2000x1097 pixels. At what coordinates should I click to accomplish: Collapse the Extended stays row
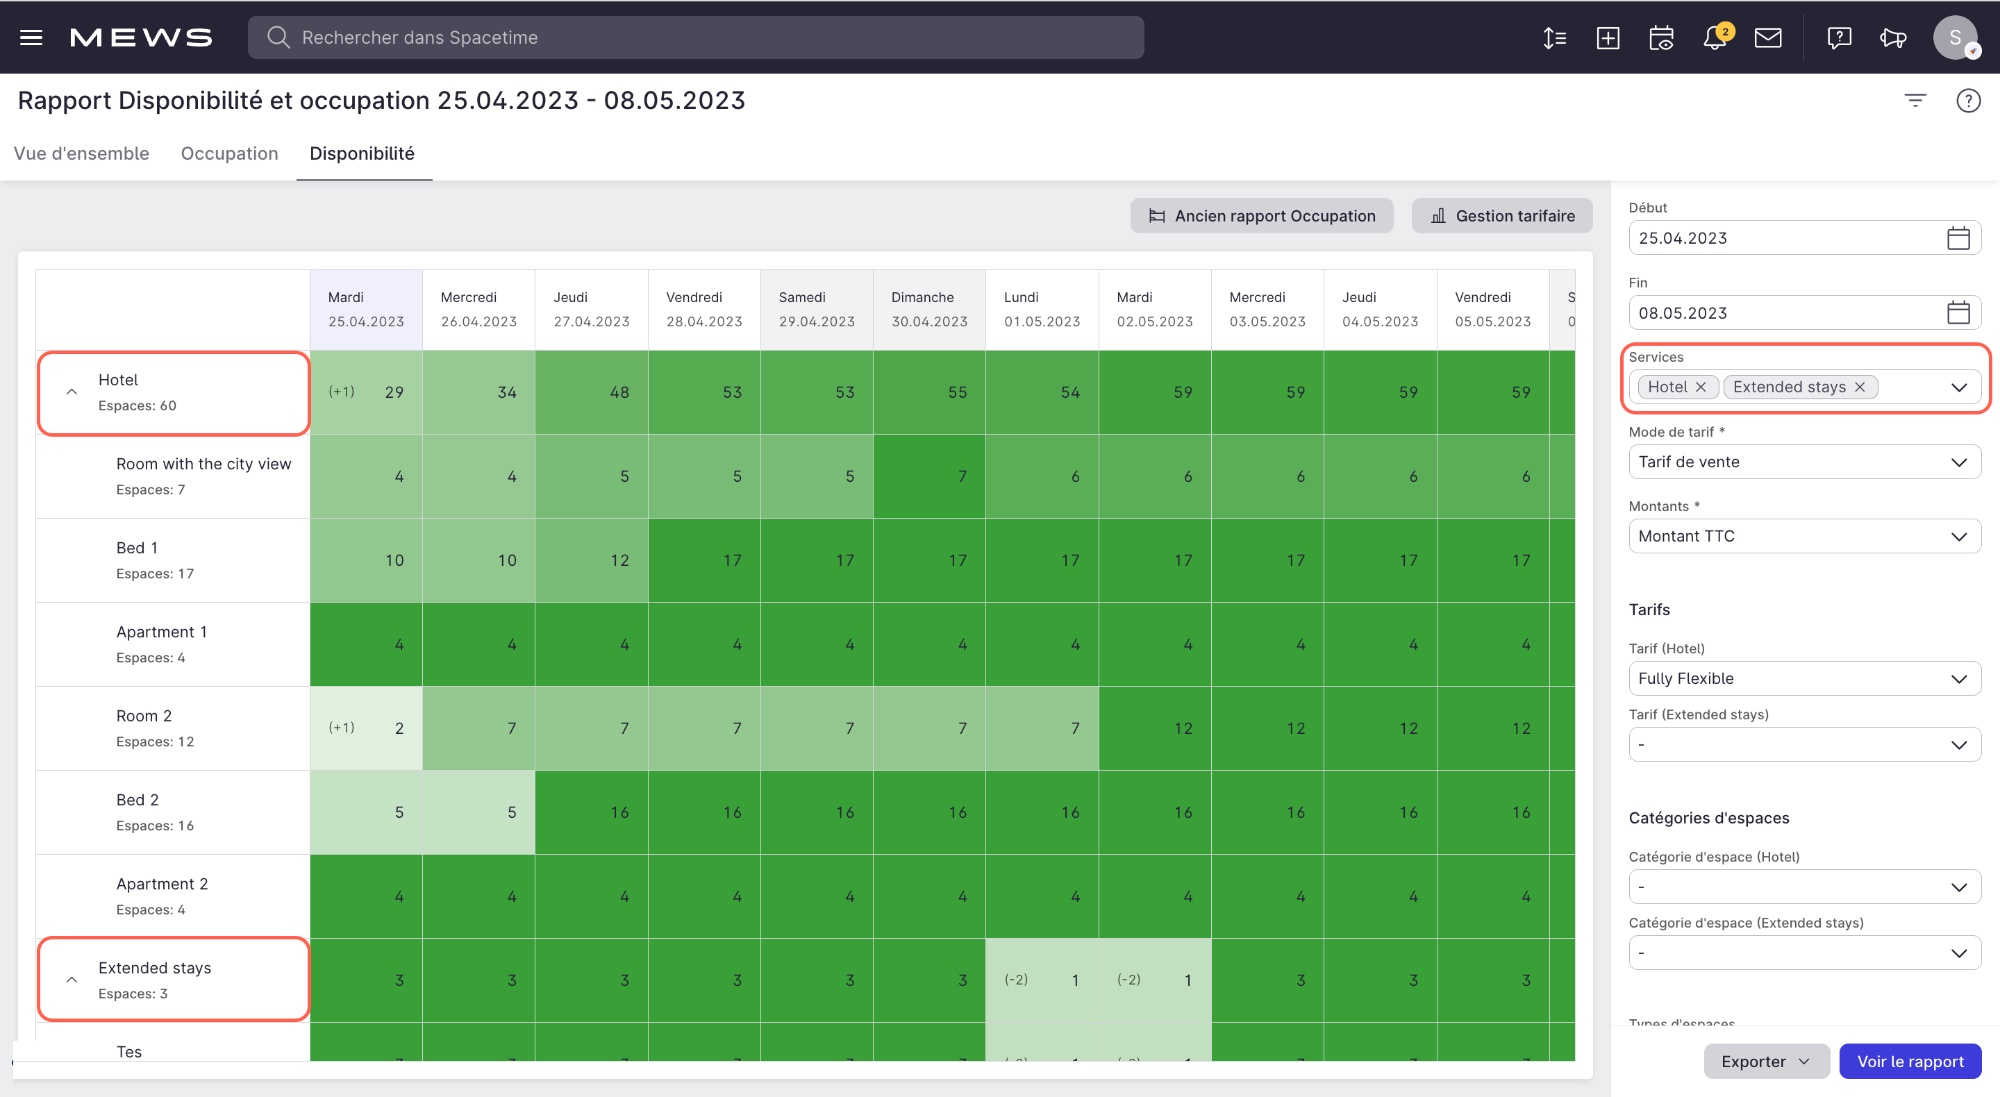pyautogui.click(x=72, y=980)
